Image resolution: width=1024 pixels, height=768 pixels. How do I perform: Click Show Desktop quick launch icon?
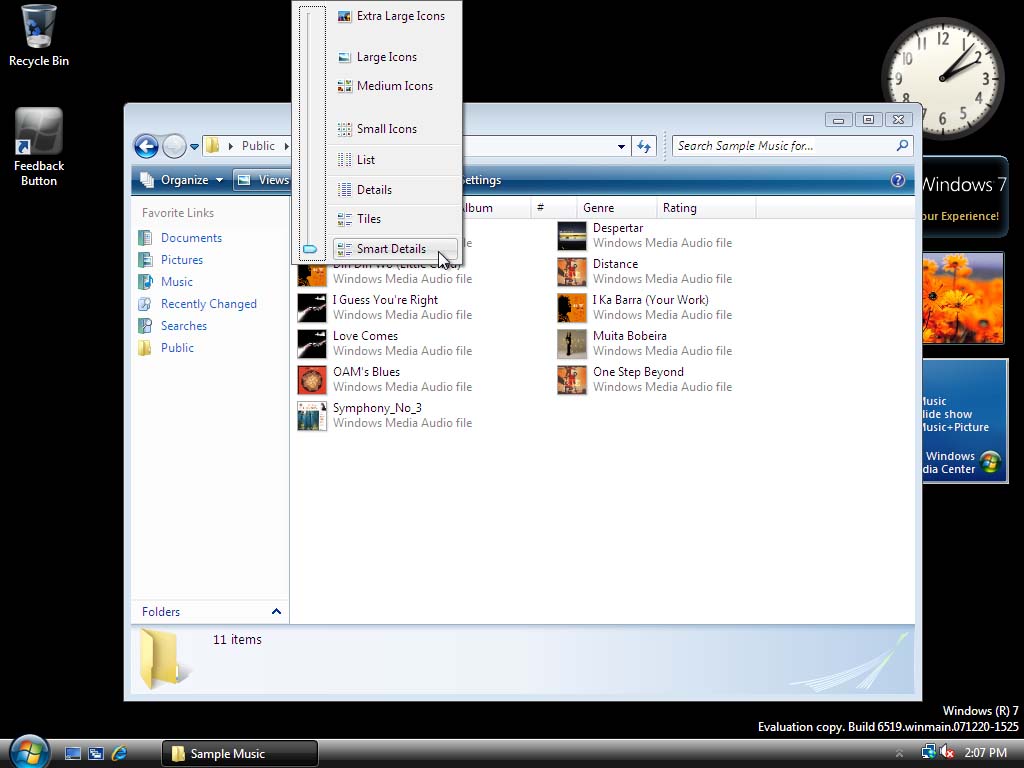point(72,754)
